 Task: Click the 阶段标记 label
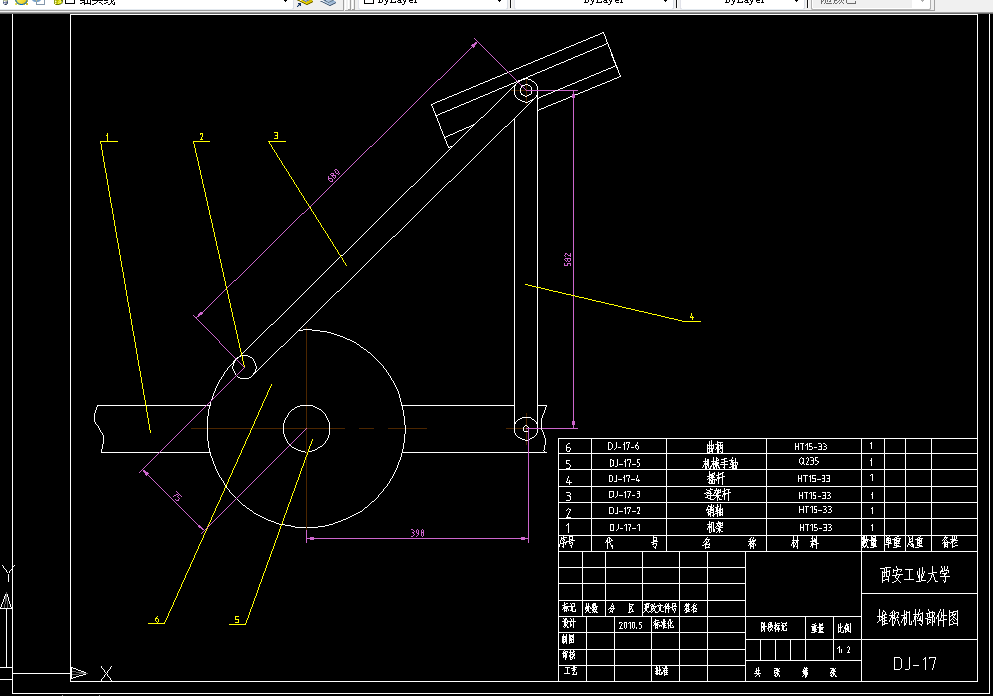[774, 627]
